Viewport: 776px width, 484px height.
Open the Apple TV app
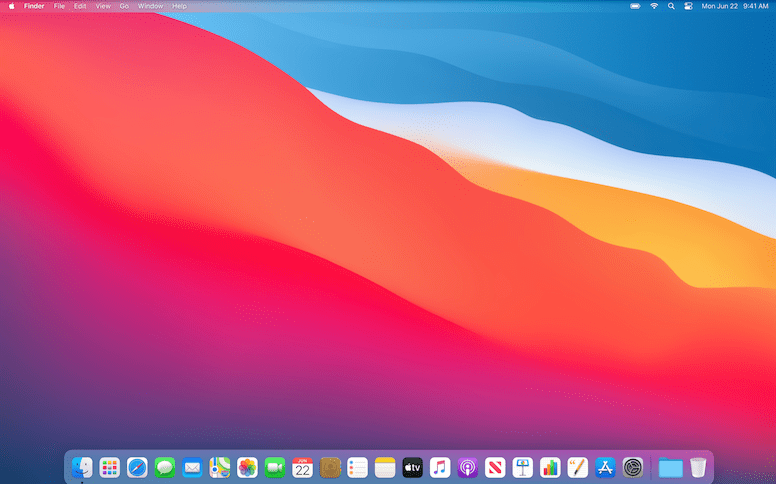(x=413, y=467)
